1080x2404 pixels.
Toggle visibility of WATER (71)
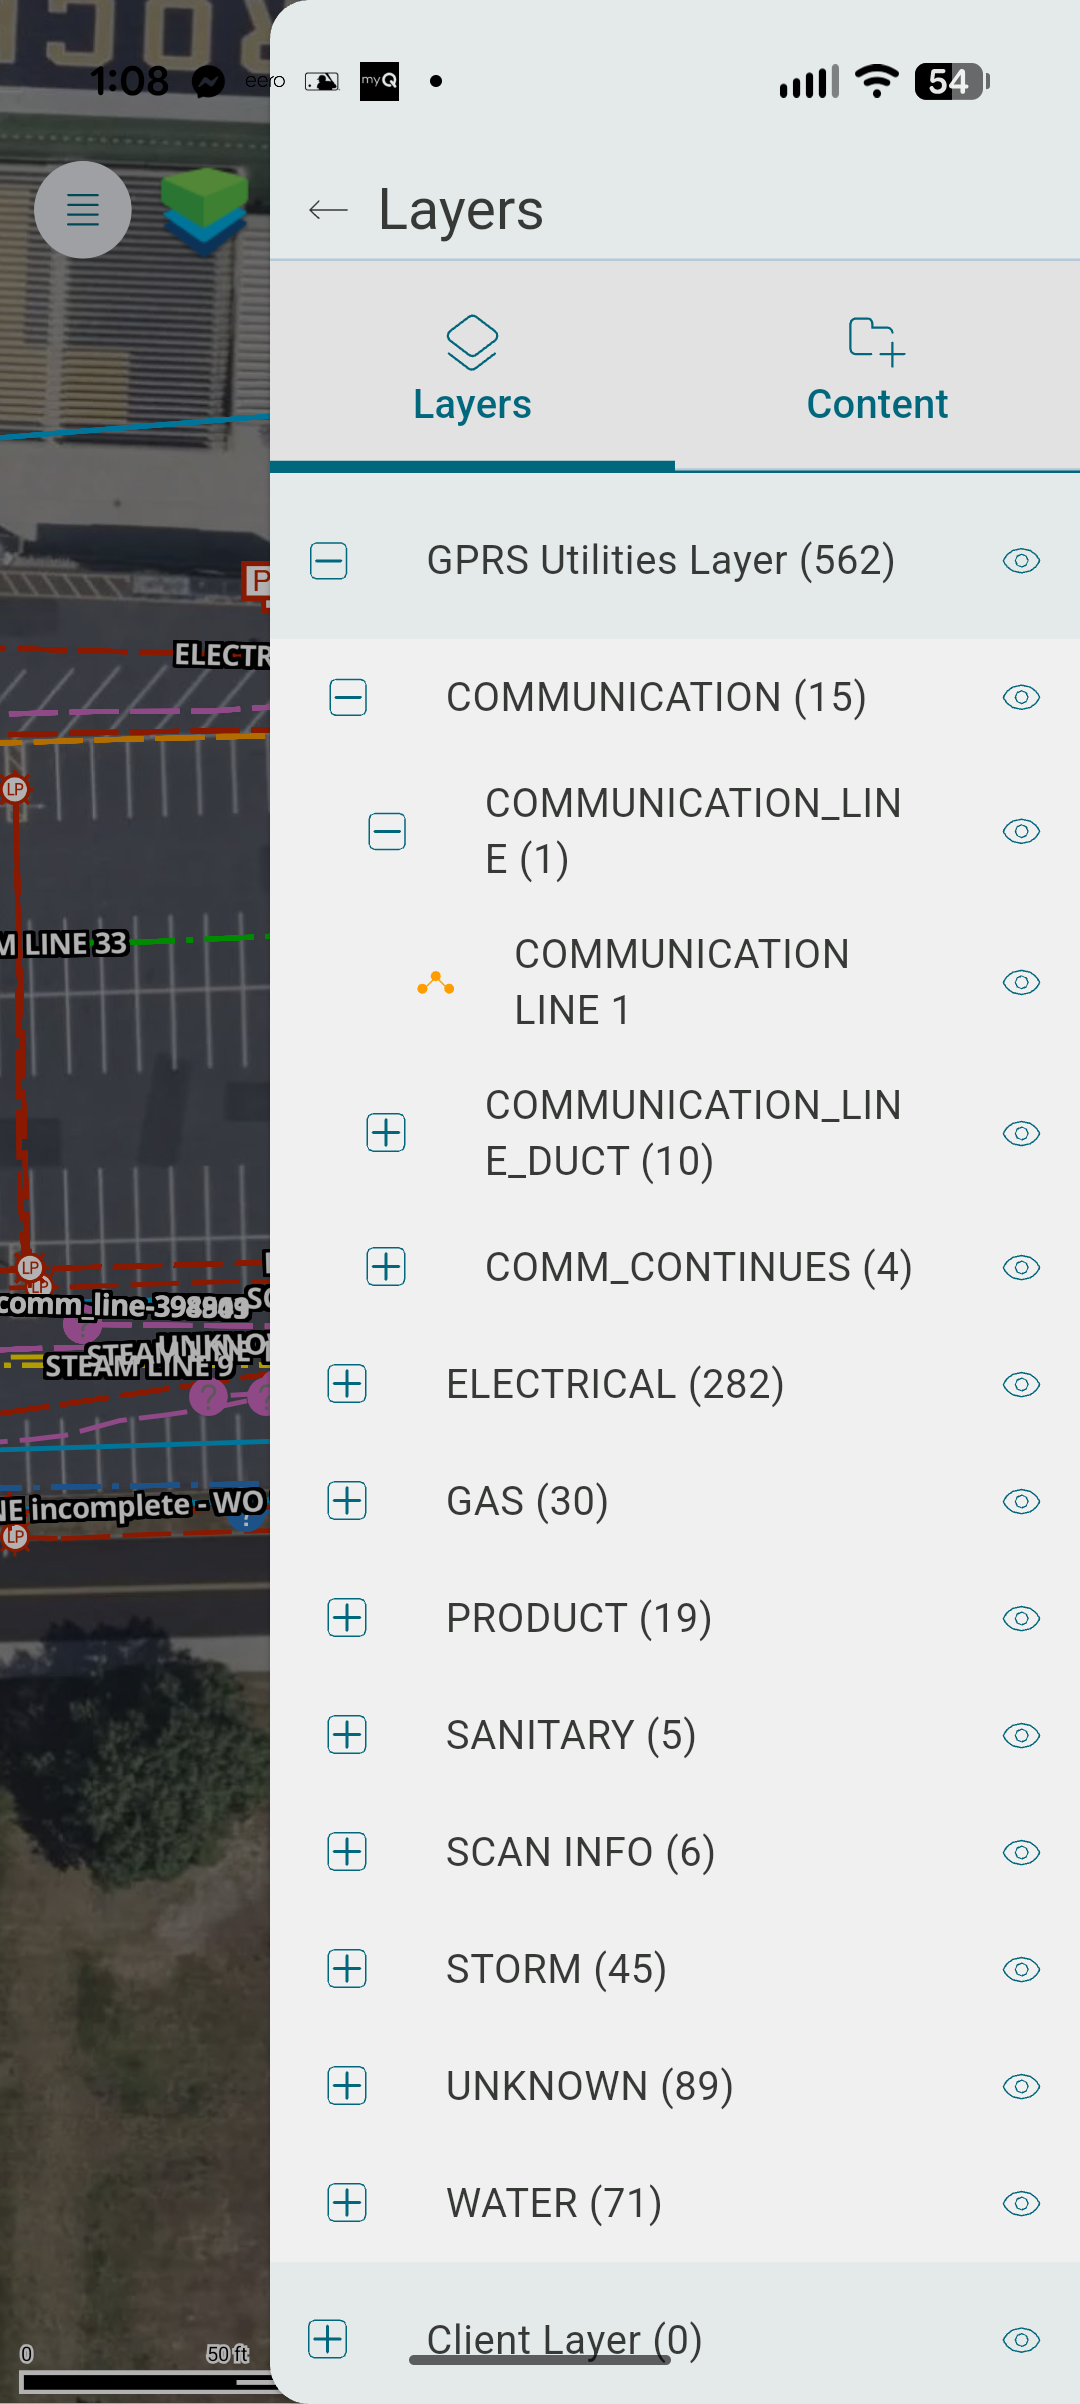(x=1021, y=2203)
